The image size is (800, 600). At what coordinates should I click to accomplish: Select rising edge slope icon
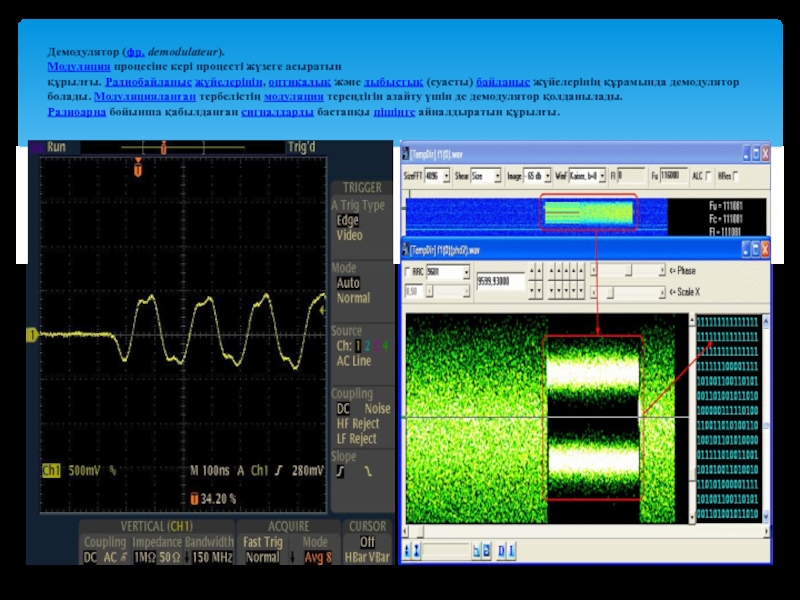click(341, 471)
